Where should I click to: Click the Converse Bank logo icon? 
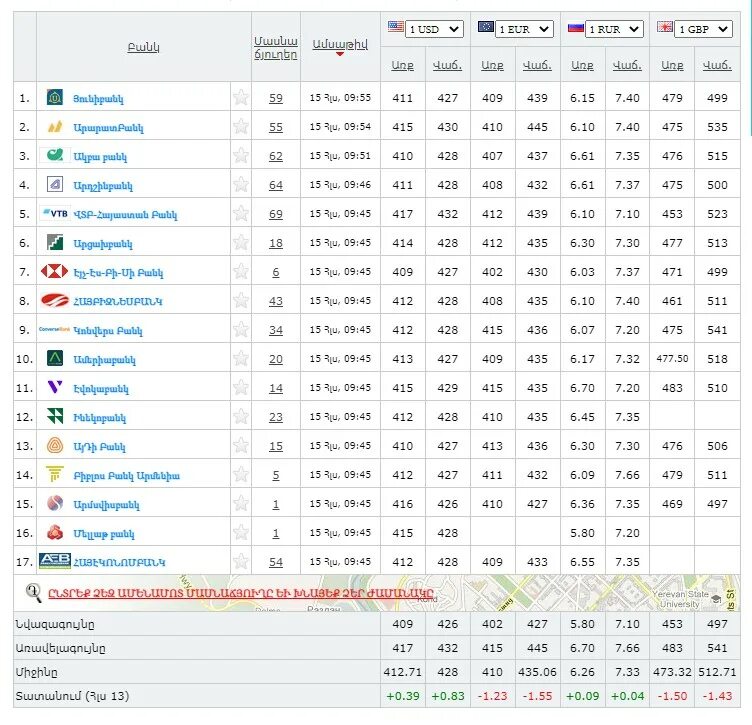click(x=55, y=329)
